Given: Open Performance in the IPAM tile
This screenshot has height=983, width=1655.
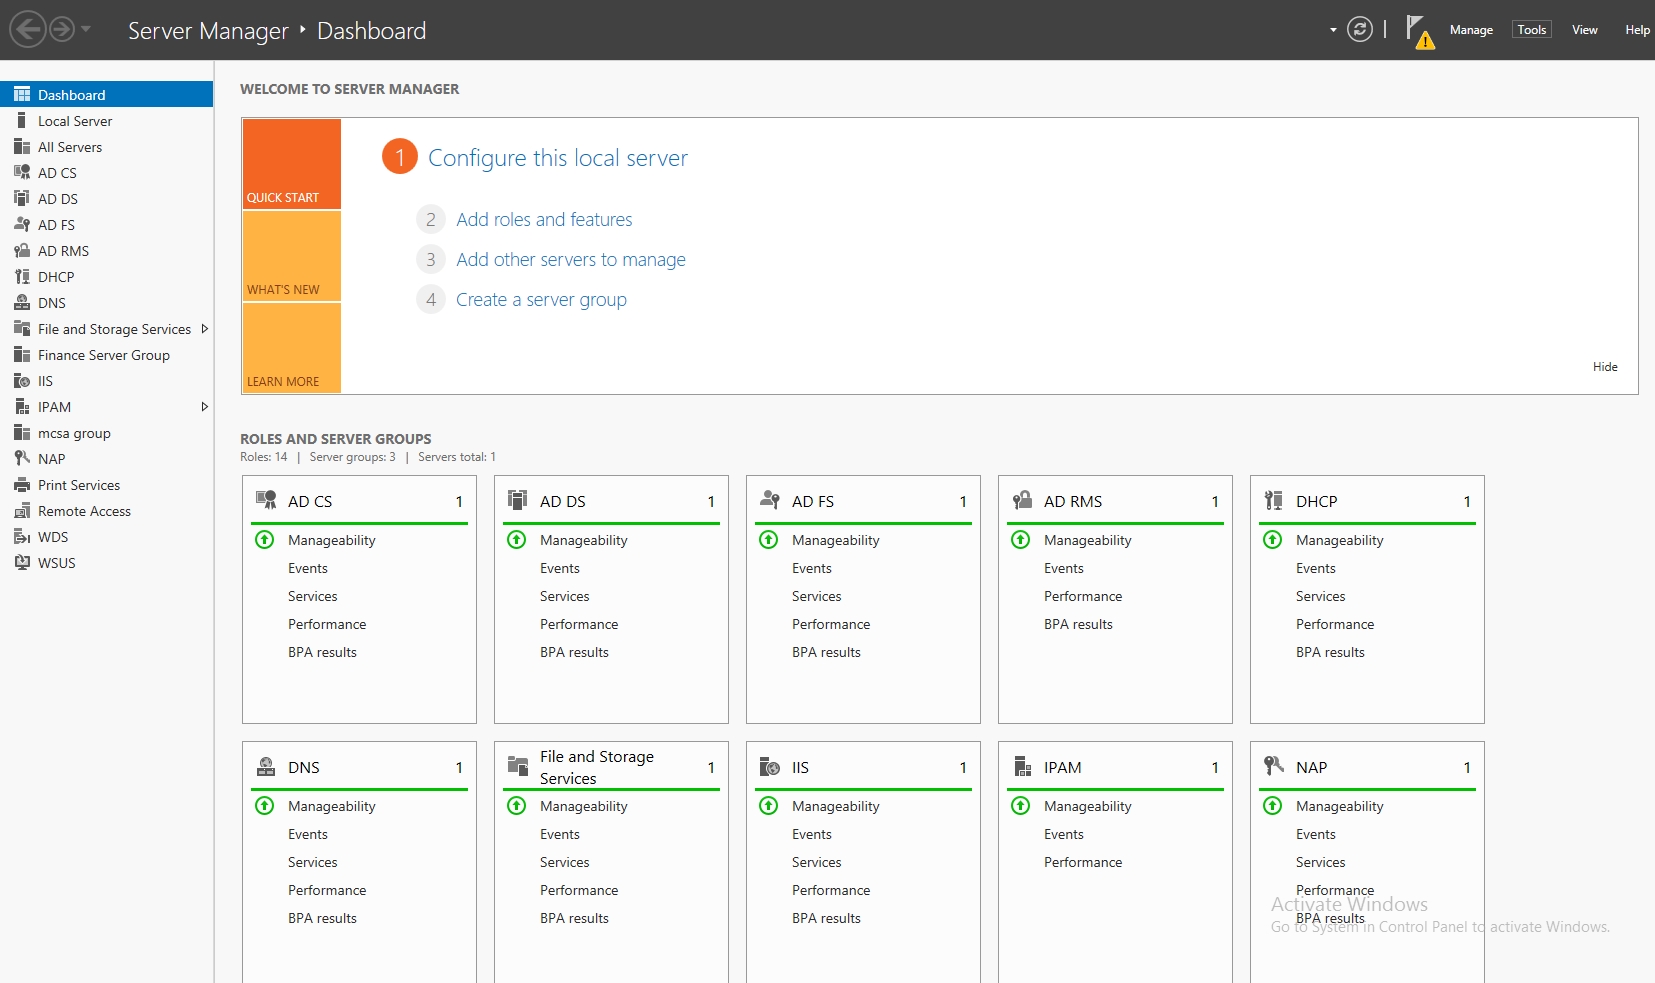Looking at the screenshot, I should click(x=1083, y=862).
